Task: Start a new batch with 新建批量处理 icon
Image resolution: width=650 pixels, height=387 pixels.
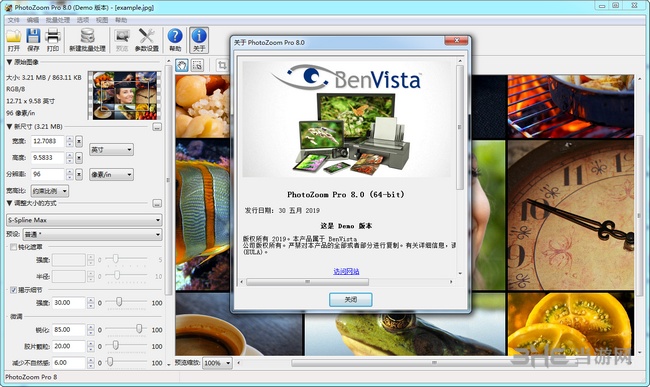Action: pyautogui.click(x=87, y=36)
